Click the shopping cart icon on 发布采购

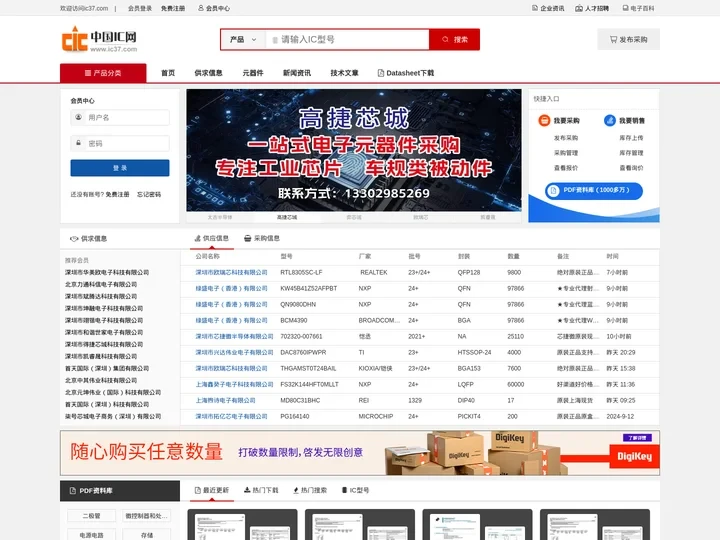click(613, 39)
